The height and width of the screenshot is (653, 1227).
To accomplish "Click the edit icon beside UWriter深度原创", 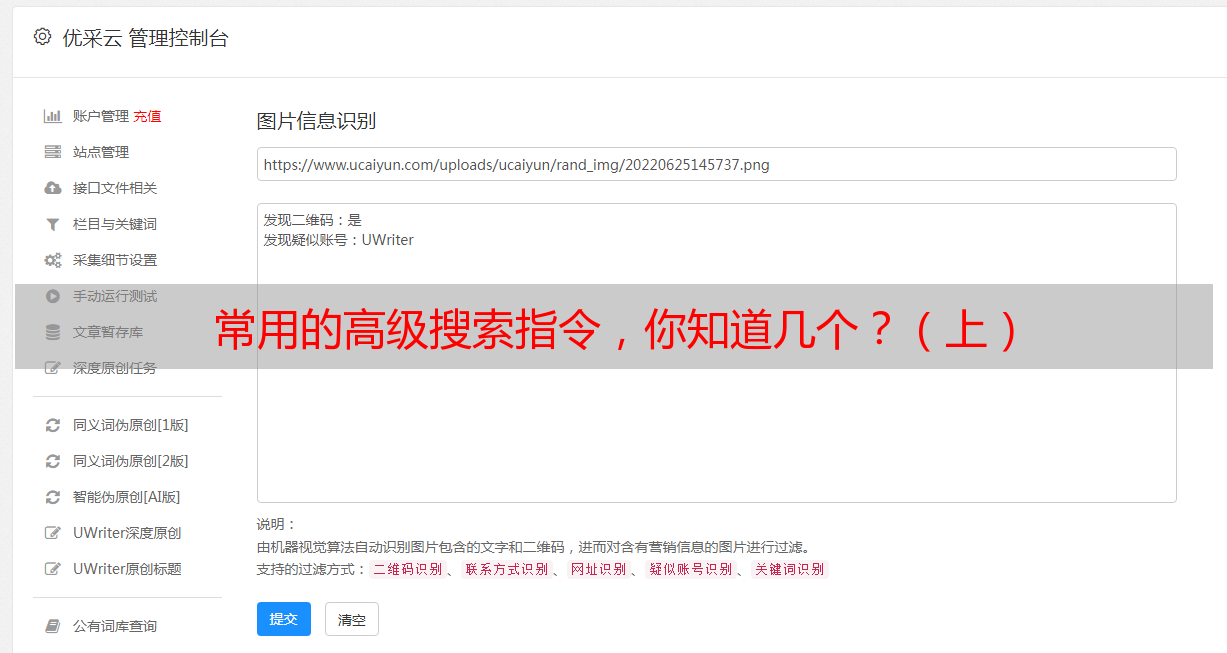I will (x=53, y=533).
